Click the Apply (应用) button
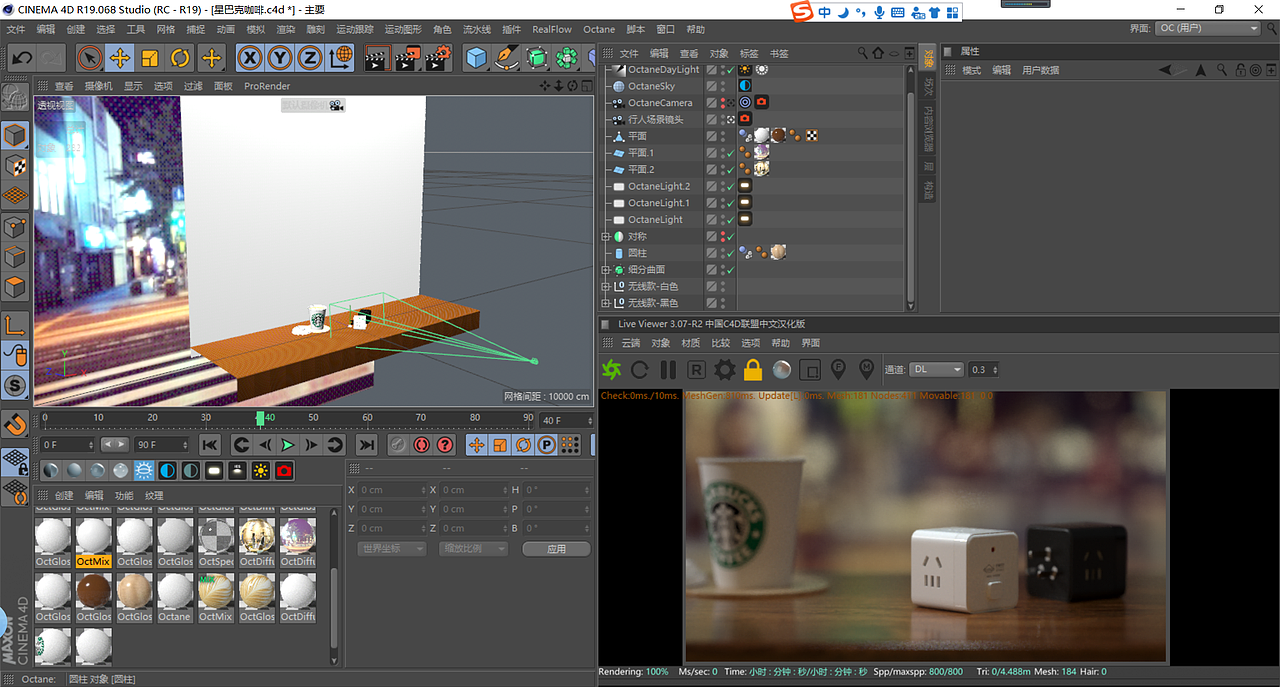Image resolution: width=1280 pixels, height=687 pixels. pos(556,549)
